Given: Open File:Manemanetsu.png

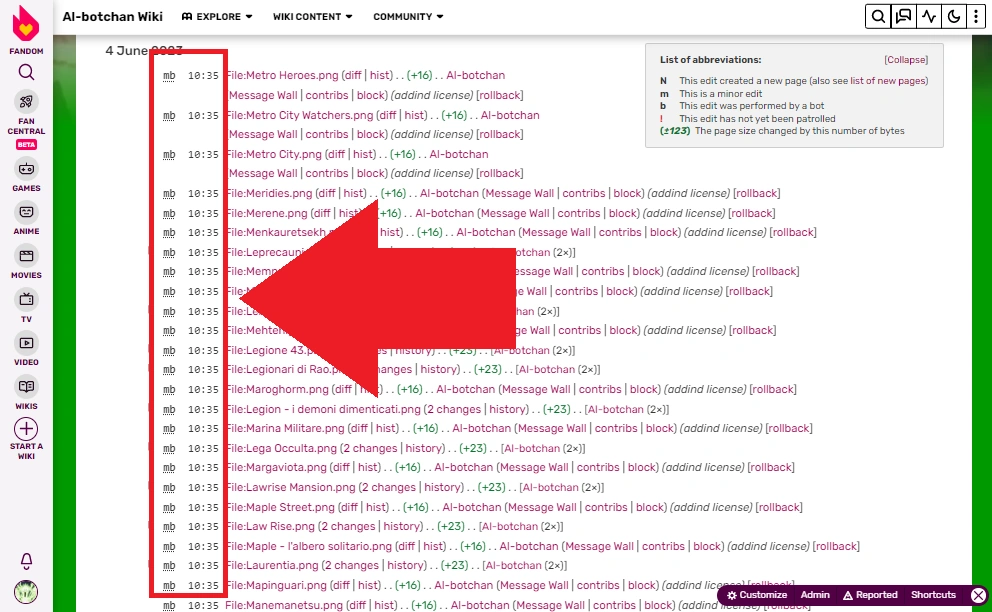Looking at the screenshot, I should [x=283, y=605].
